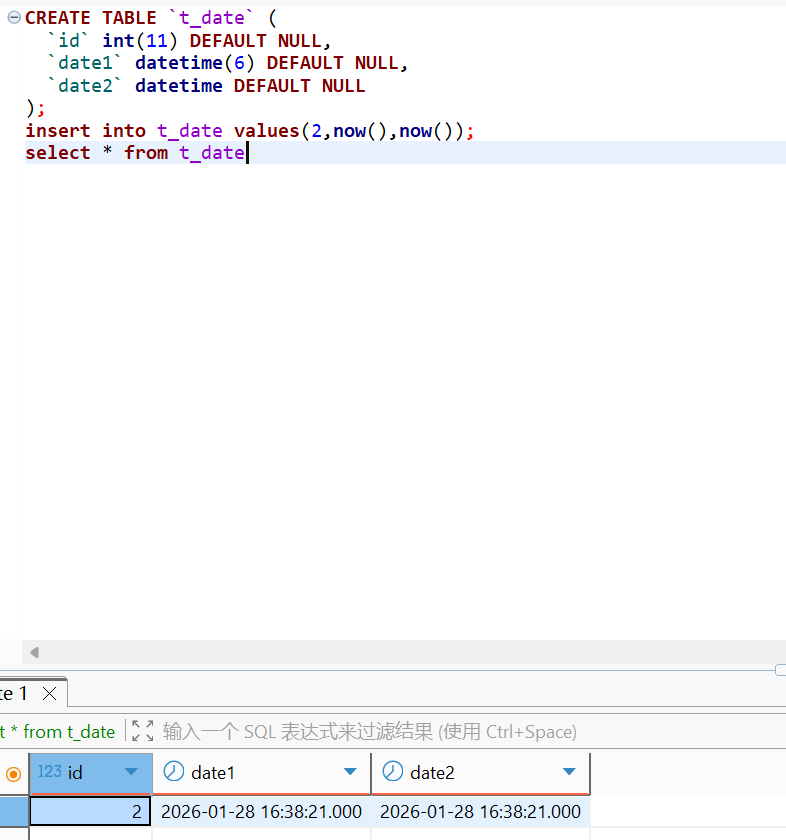786x840 pixels.
Task: Click the clock icon on date2 header
Action: pos(393,772)
